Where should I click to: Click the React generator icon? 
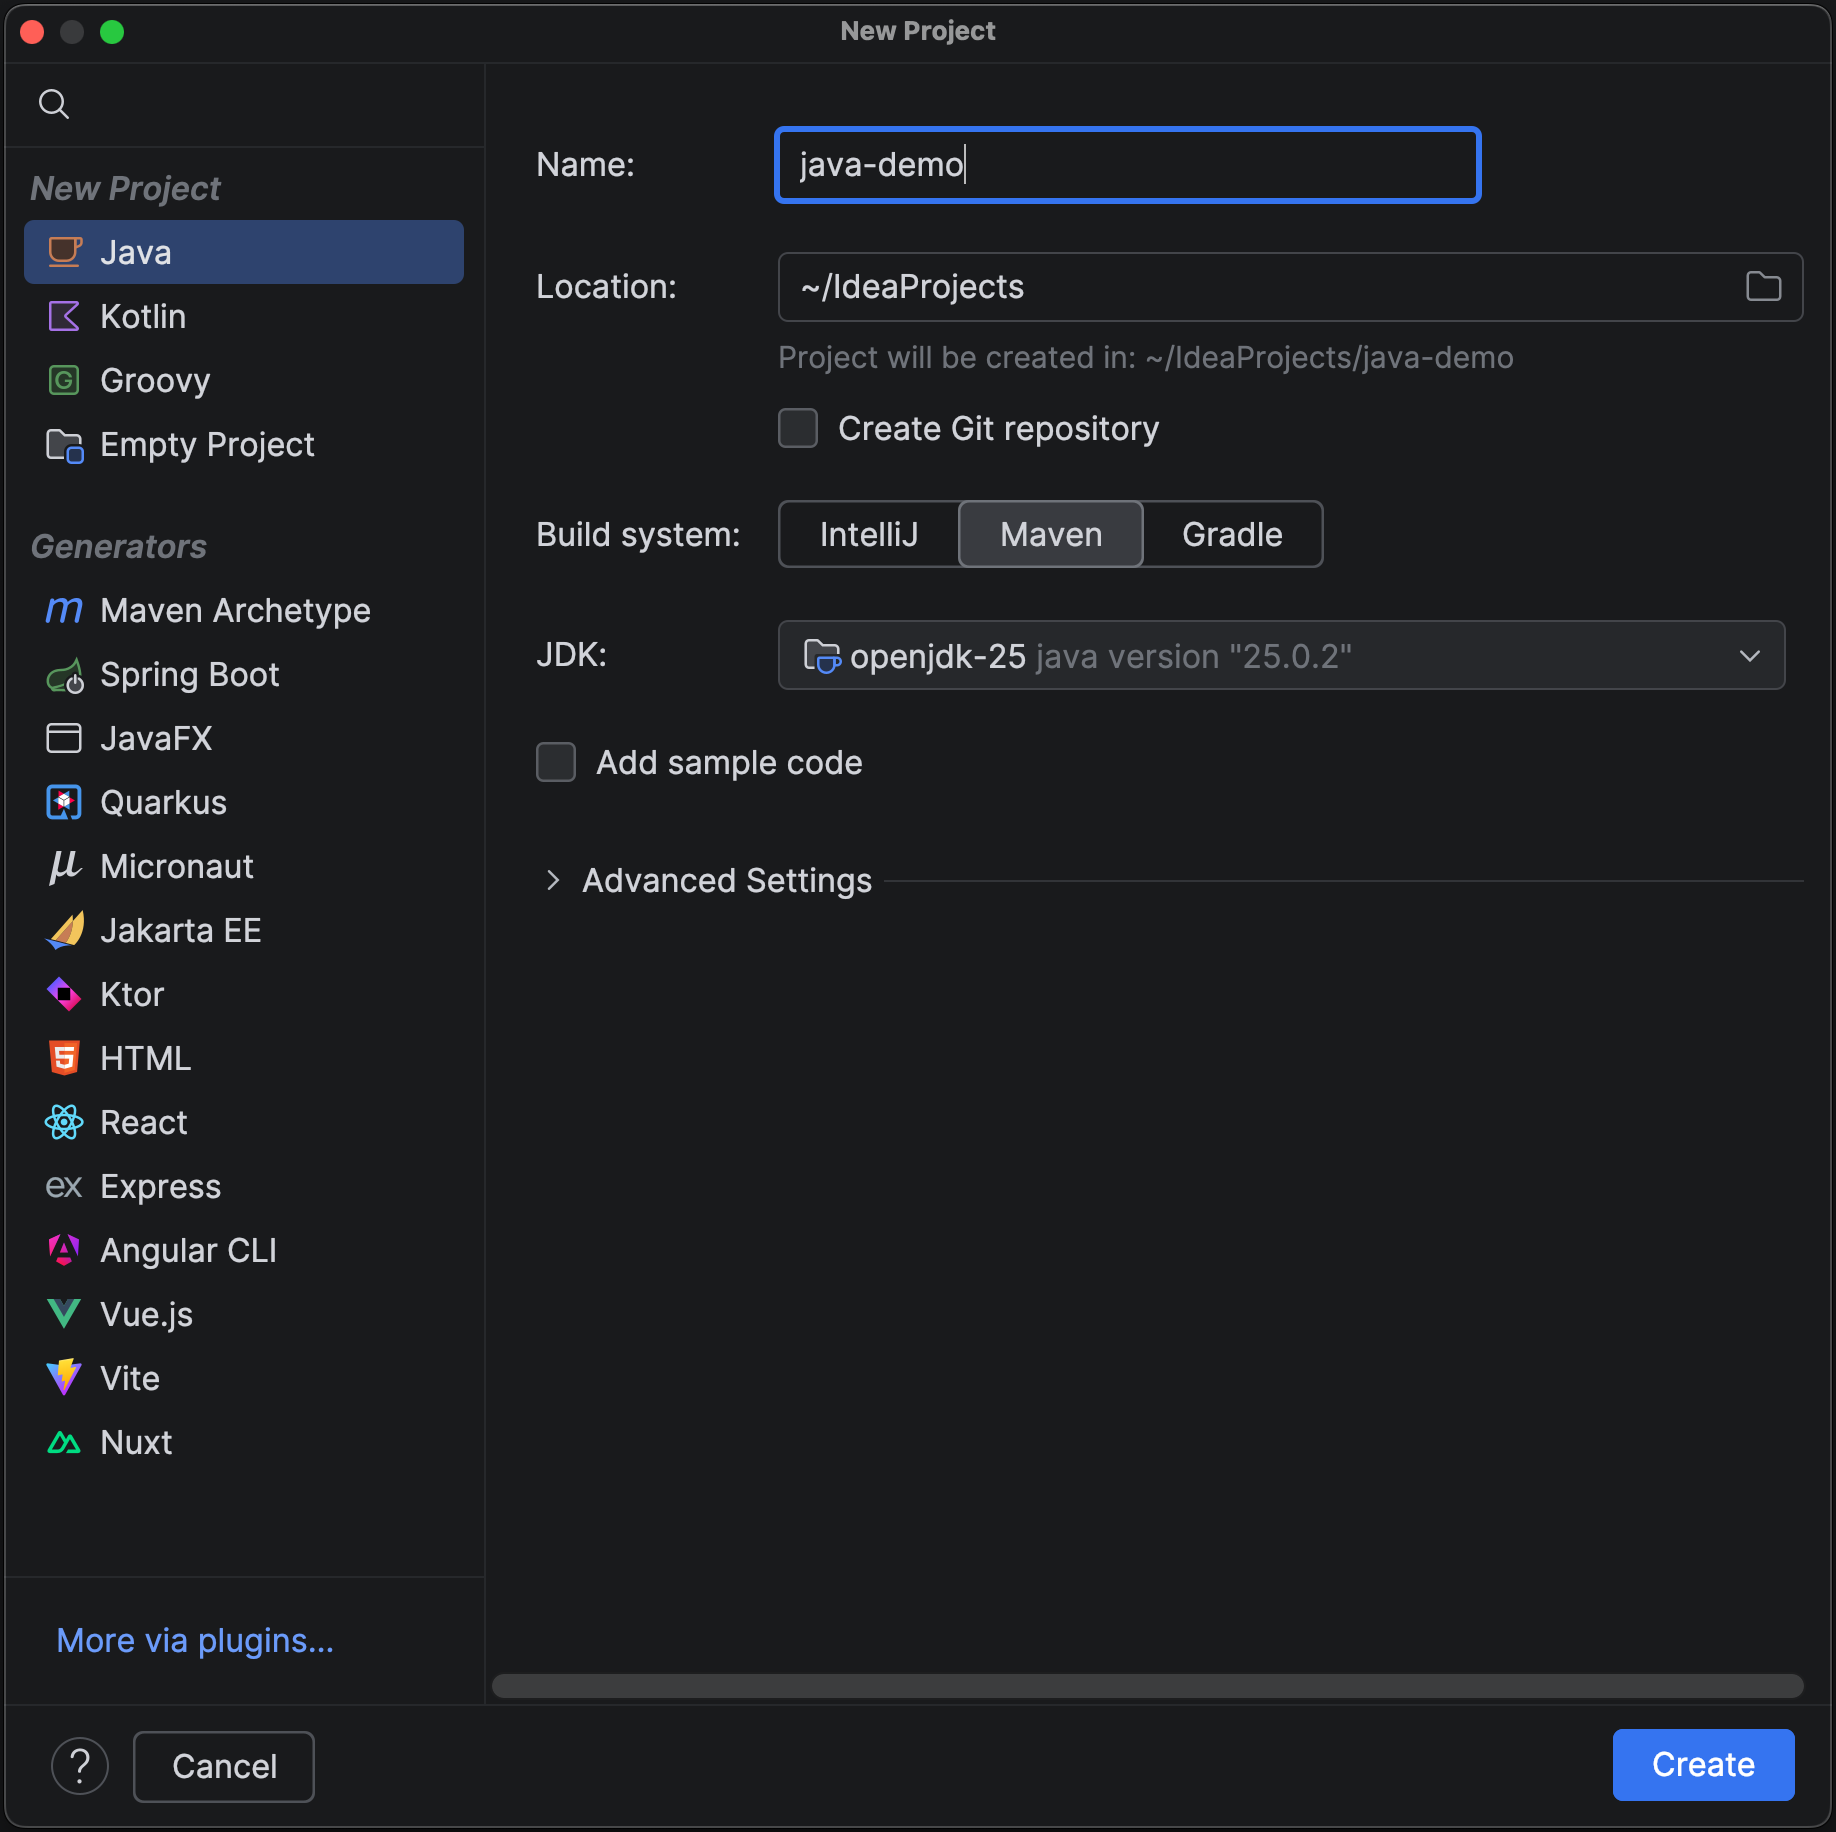click(x=64, y=1123)
